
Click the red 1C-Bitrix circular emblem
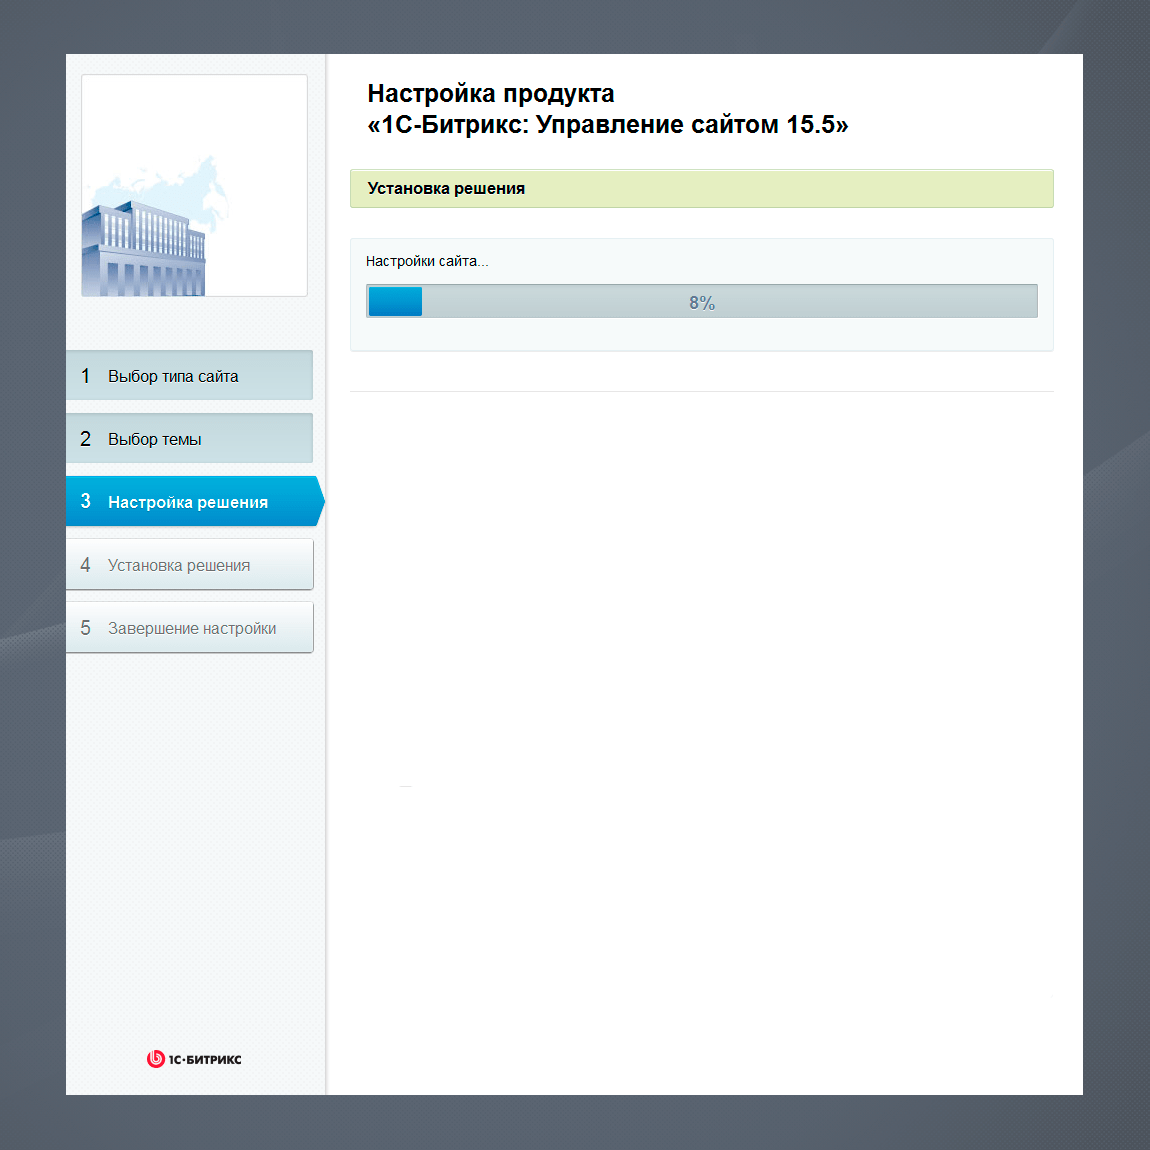pos(155,1059)
